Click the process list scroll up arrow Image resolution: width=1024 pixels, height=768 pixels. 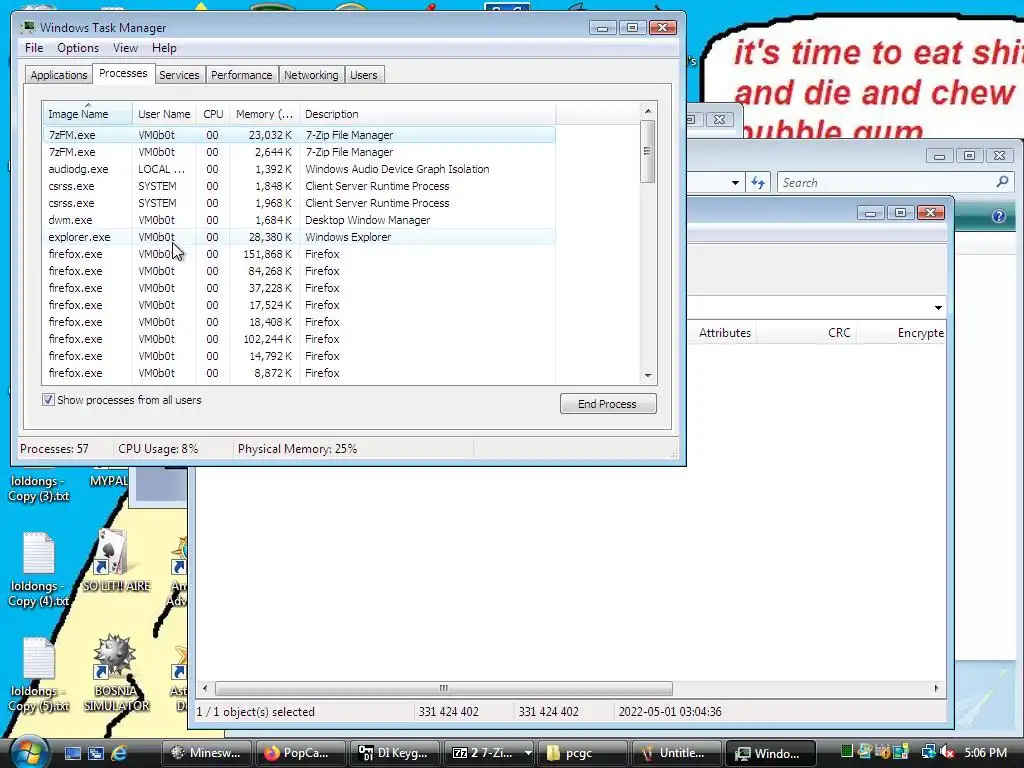648,111
